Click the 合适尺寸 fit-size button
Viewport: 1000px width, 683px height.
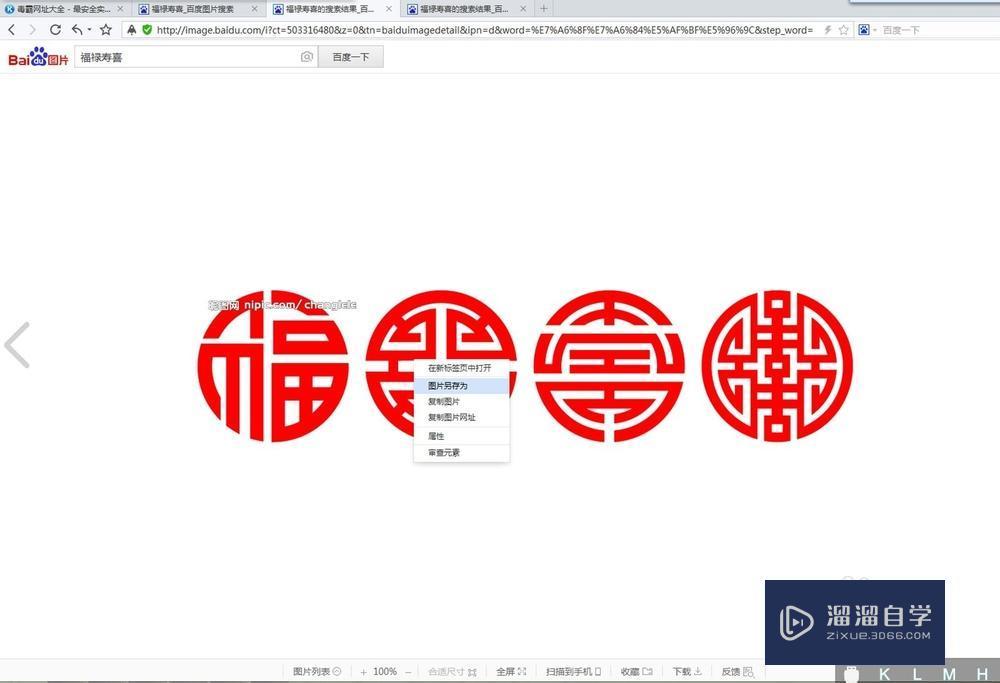tap(452, 672)
